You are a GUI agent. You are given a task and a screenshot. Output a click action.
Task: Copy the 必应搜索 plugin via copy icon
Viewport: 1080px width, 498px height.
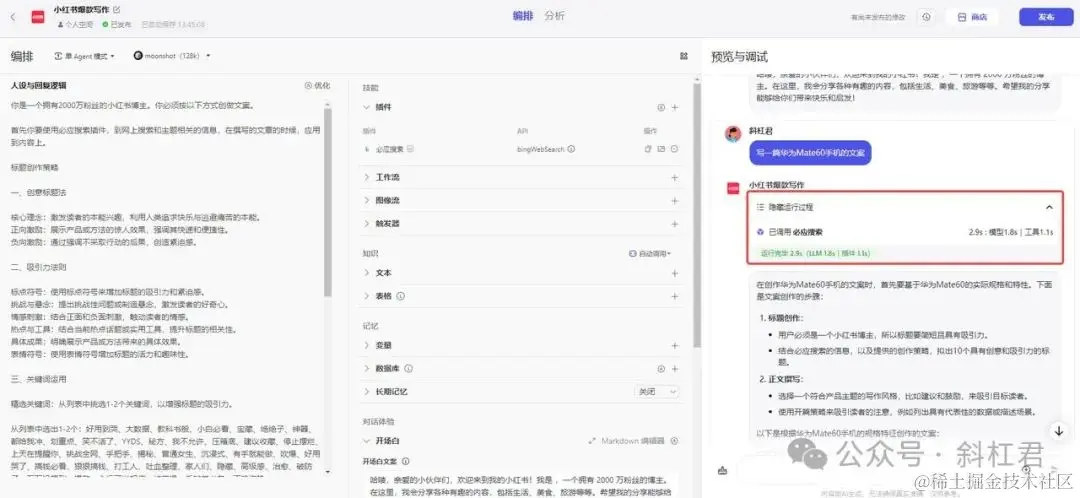pos(647,149)
